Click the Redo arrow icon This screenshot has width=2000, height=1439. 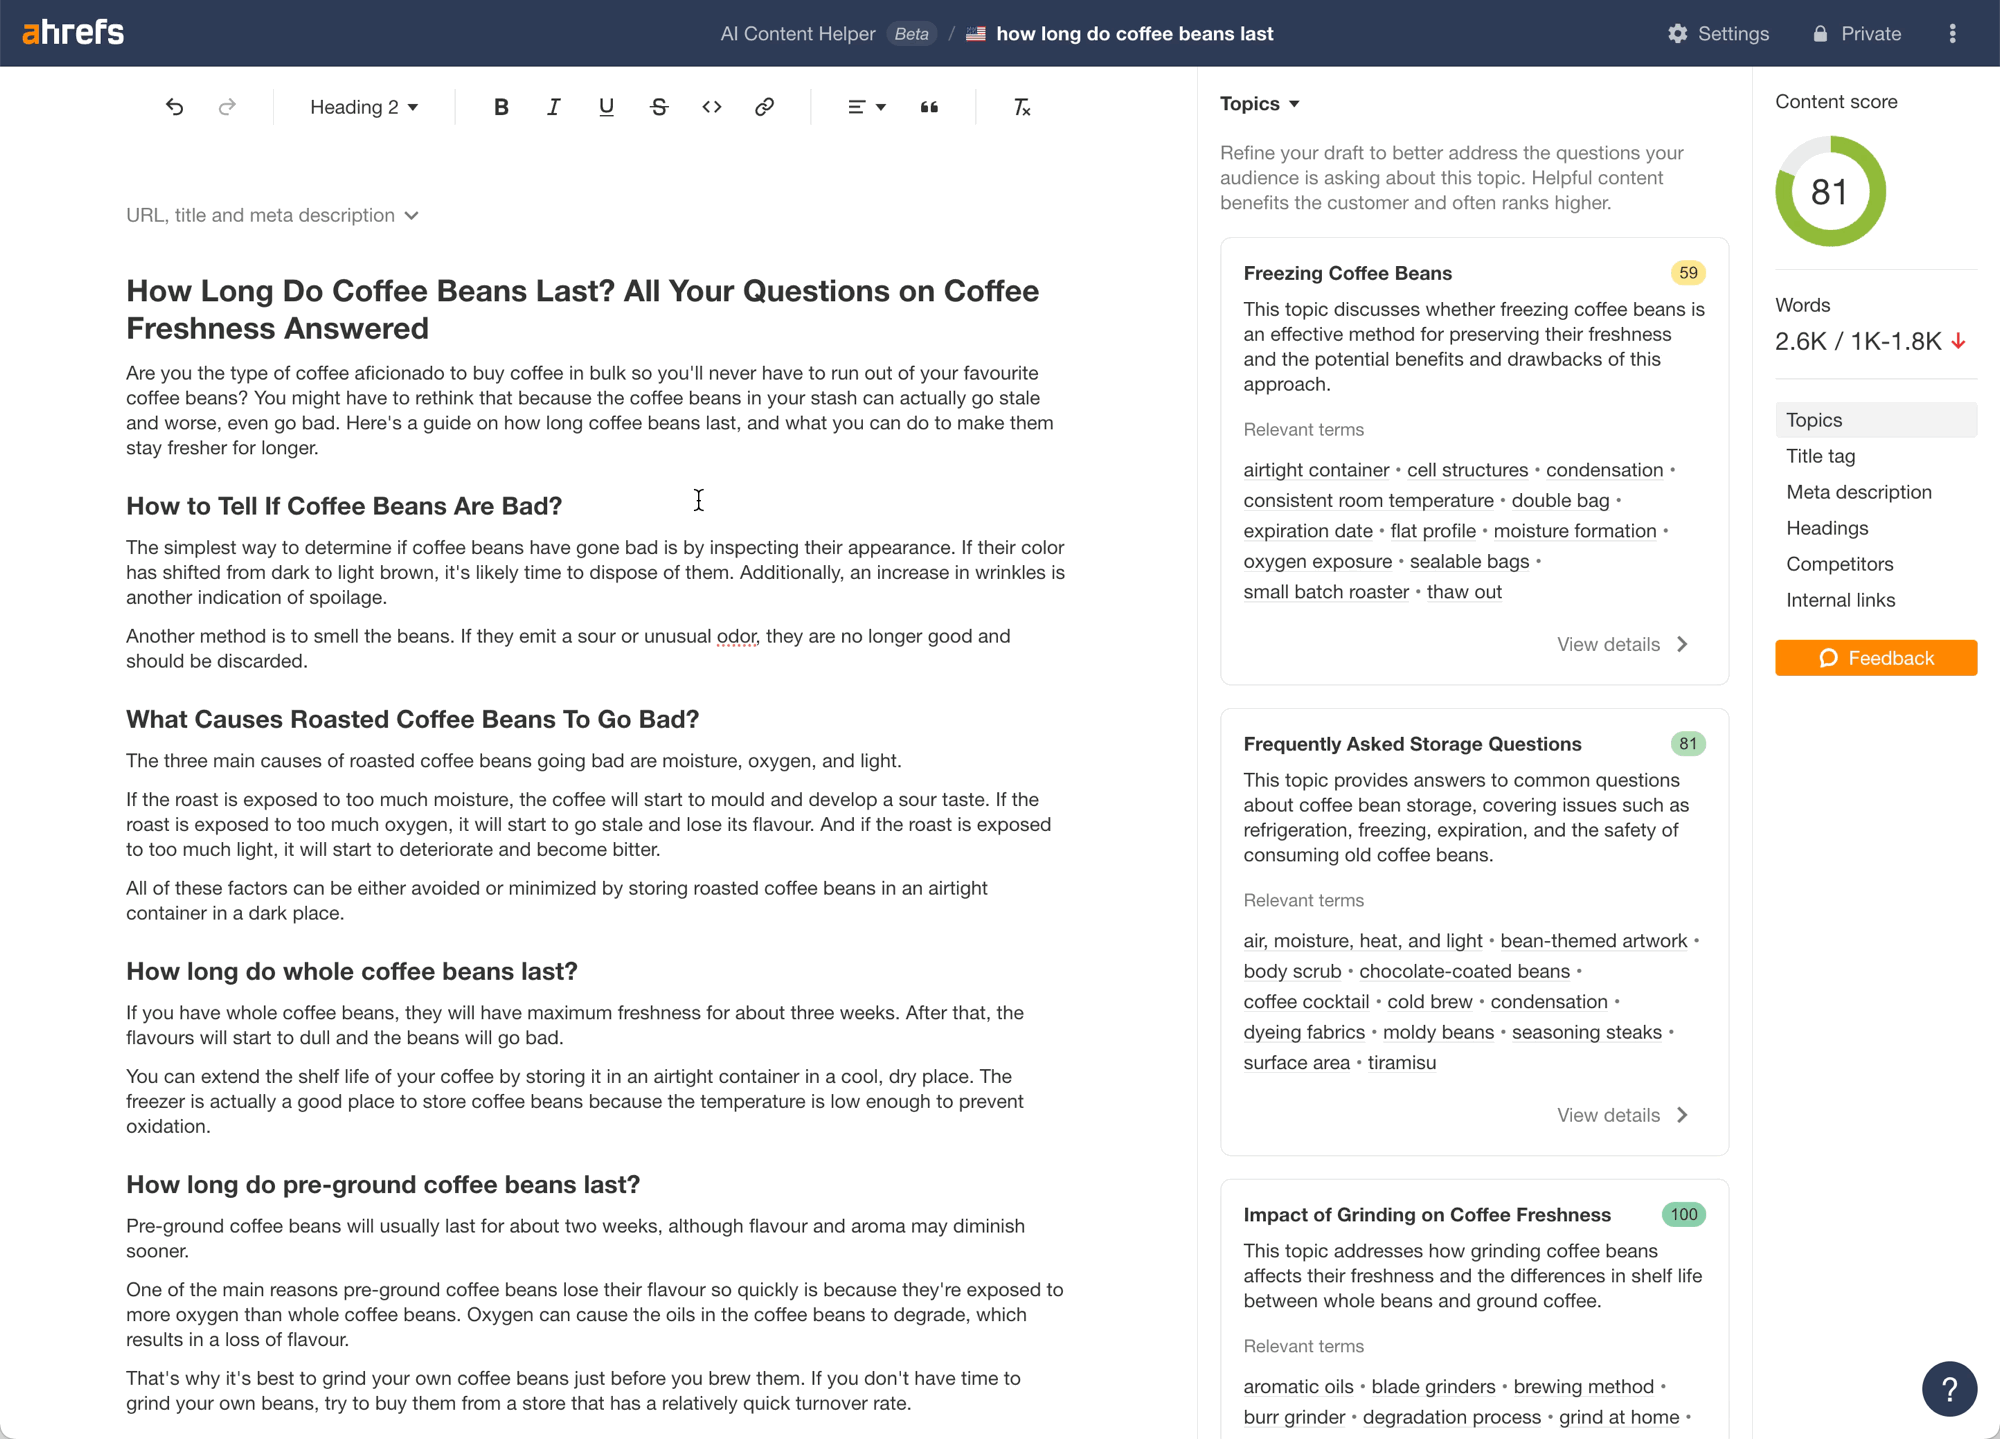click(227, 107)
